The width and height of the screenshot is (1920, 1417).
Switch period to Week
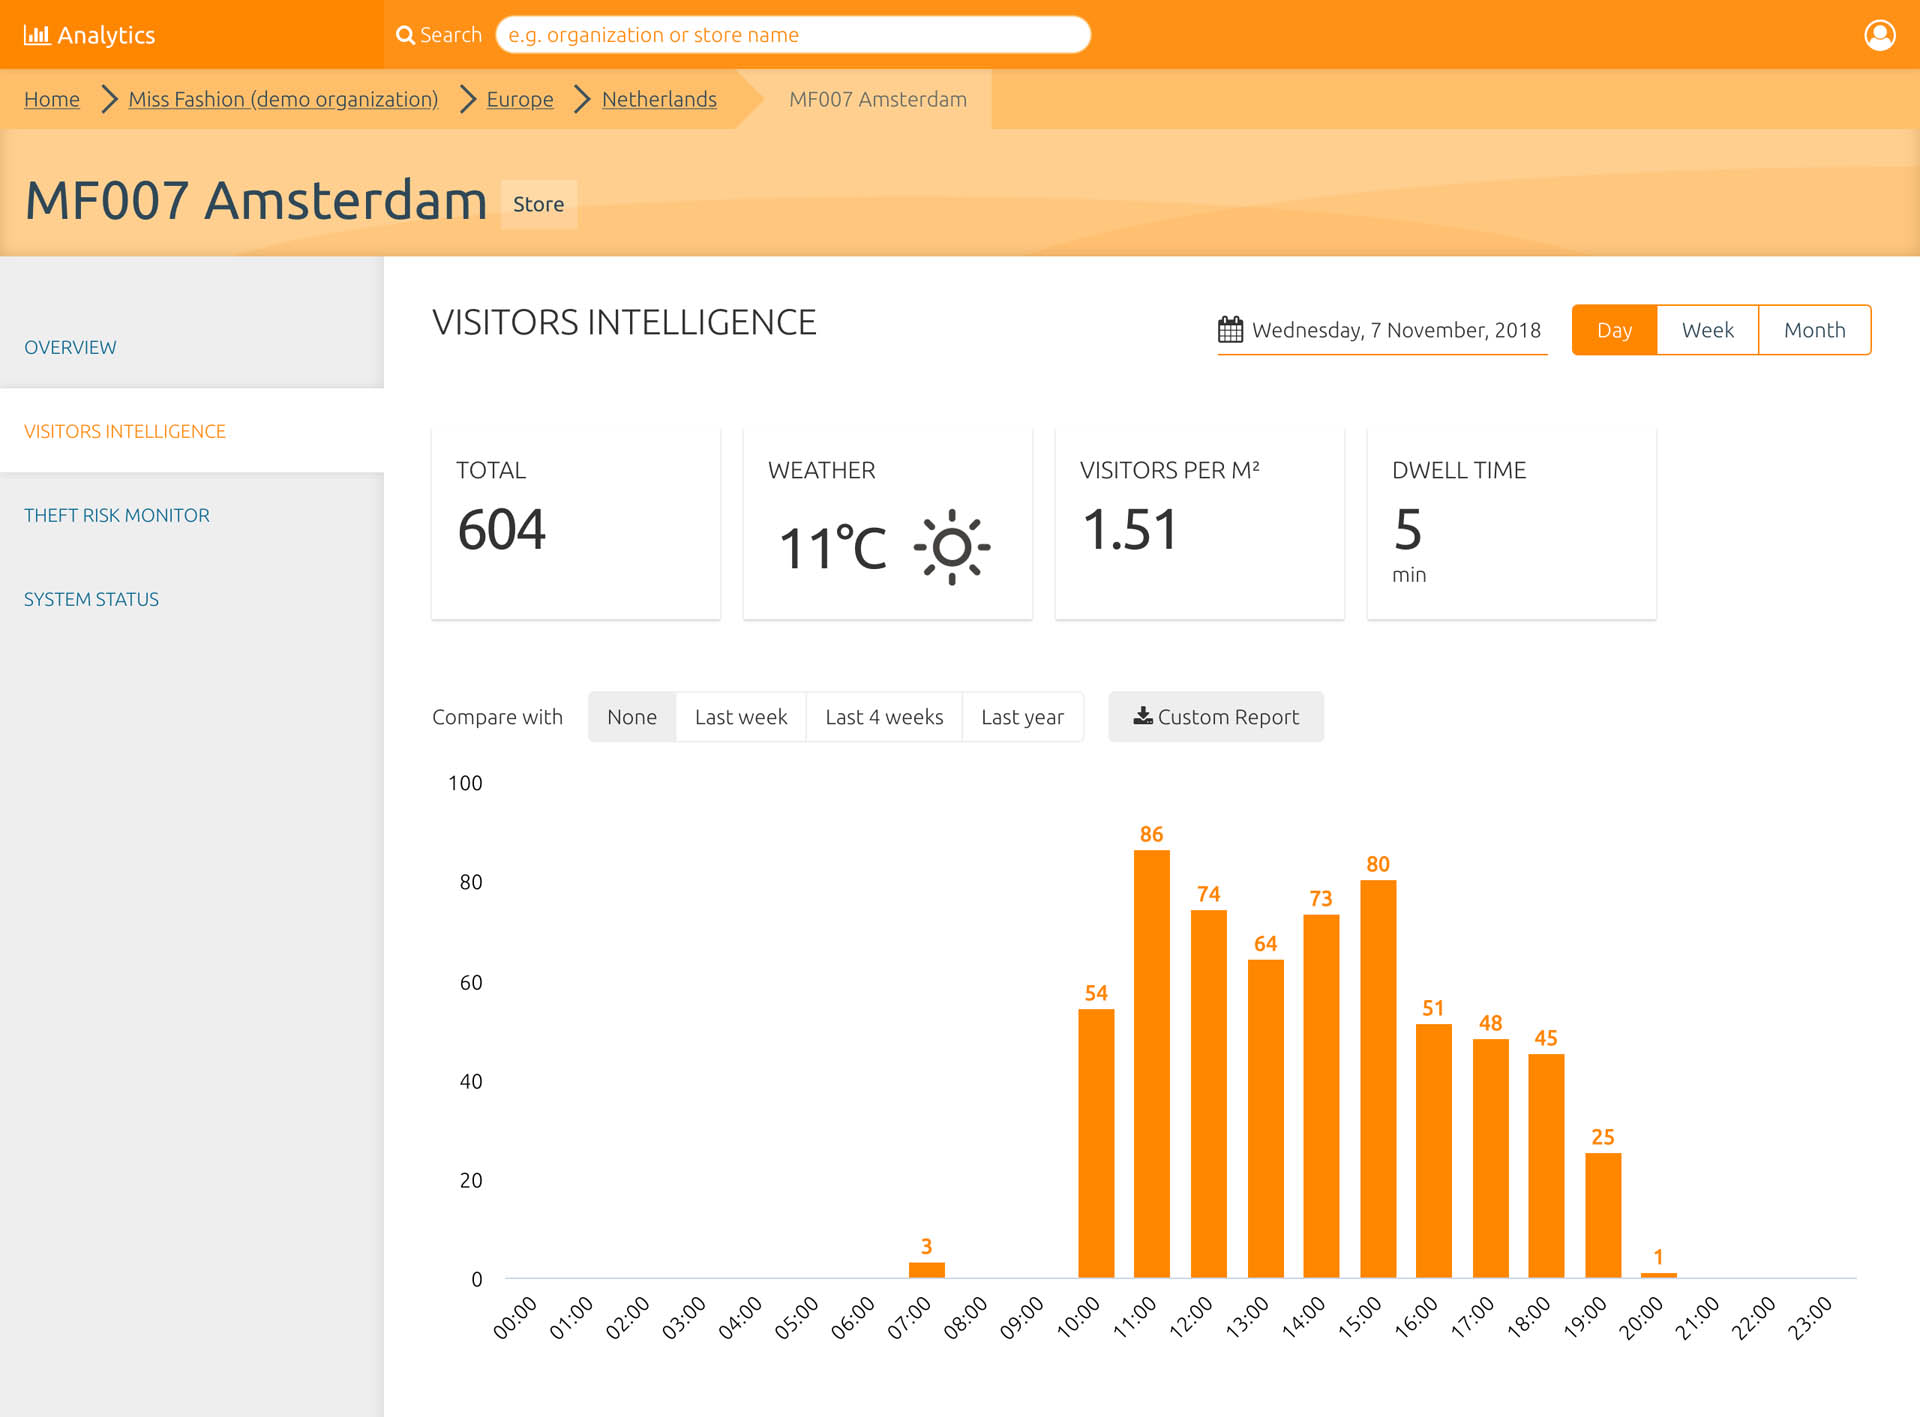tap(1707, 330)
